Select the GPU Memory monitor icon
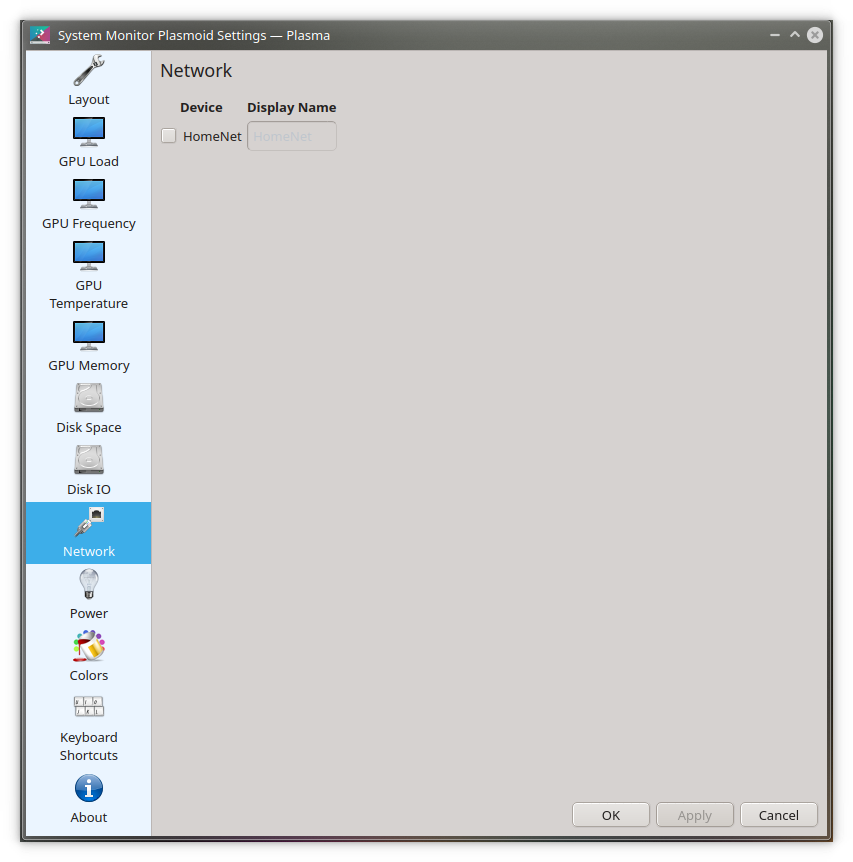 click(88, 336)
